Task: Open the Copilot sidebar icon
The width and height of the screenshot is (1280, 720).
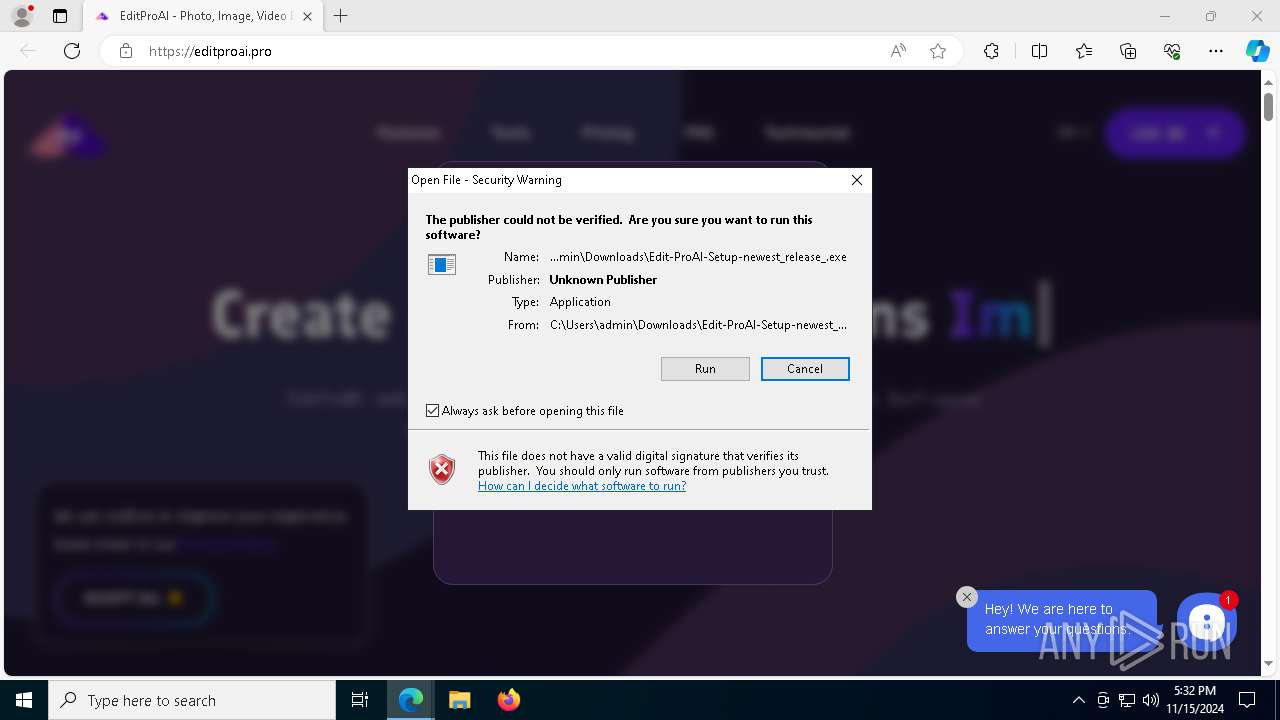Action: pos(1257,51)
